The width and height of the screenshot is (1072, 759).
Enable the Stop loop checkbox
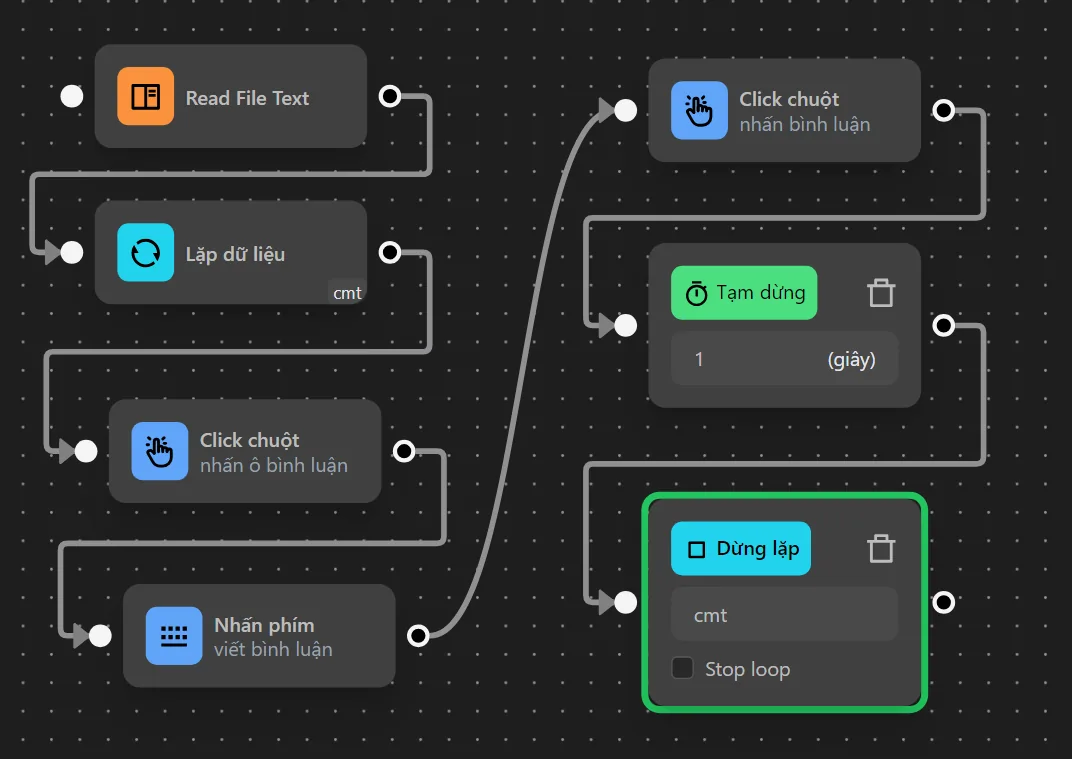(x=683, y=669)
